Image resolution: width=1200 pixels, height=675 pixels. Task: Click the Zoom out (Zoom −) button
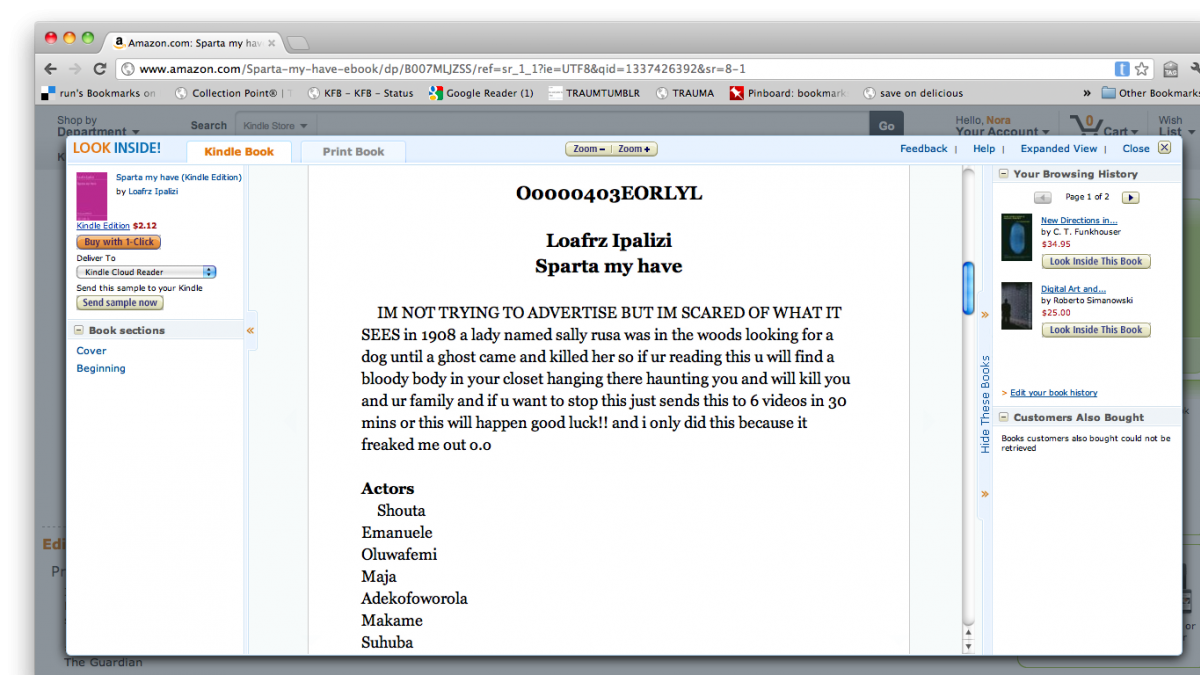pyautogui.click(x=589, y=149)
